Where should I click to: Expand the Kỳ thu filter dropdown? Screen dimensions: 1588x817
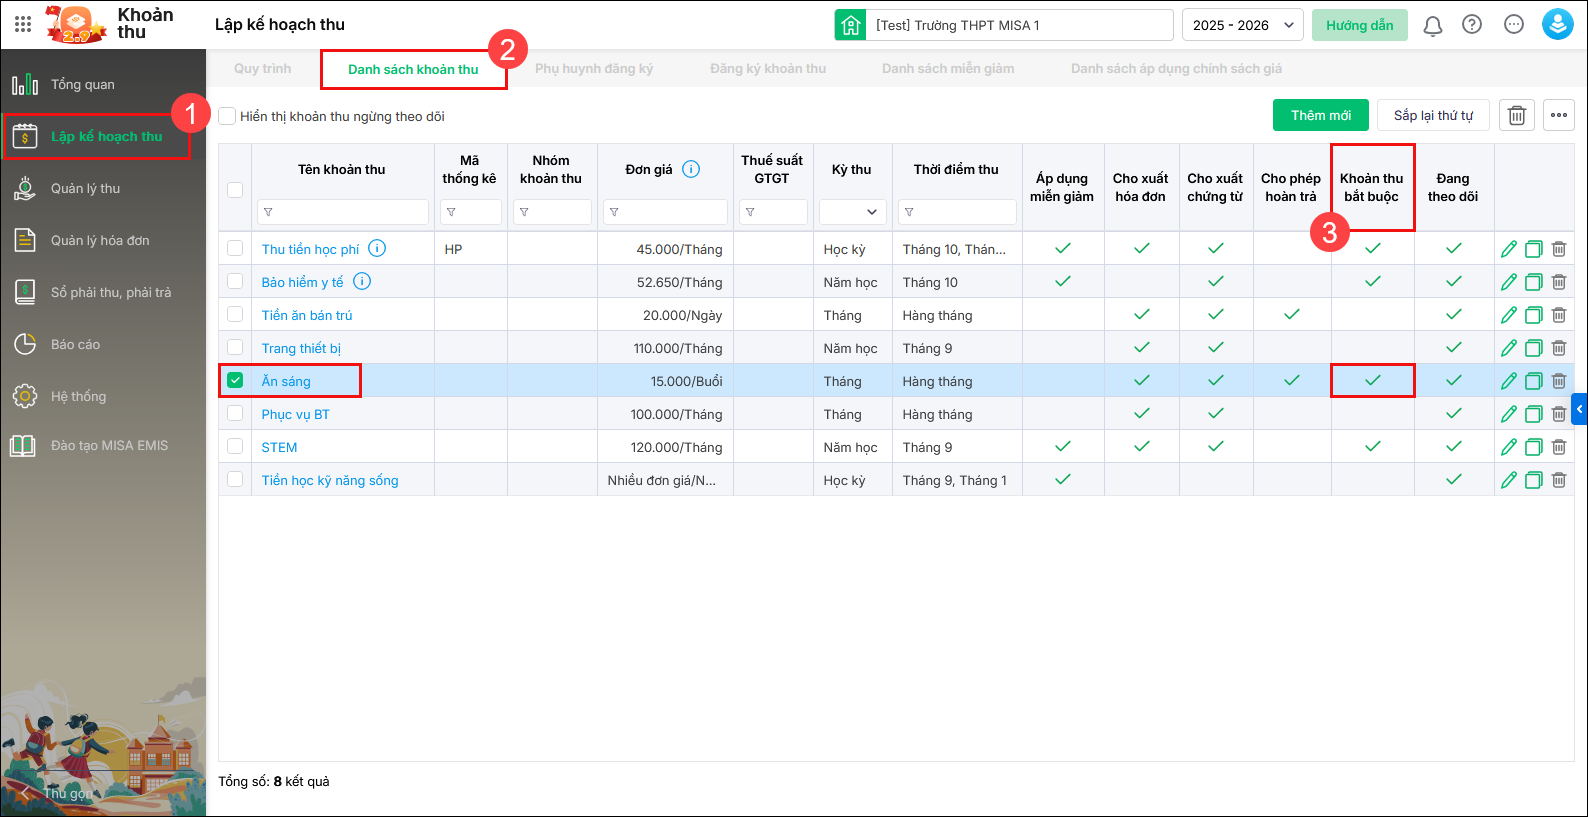[853, 212]
